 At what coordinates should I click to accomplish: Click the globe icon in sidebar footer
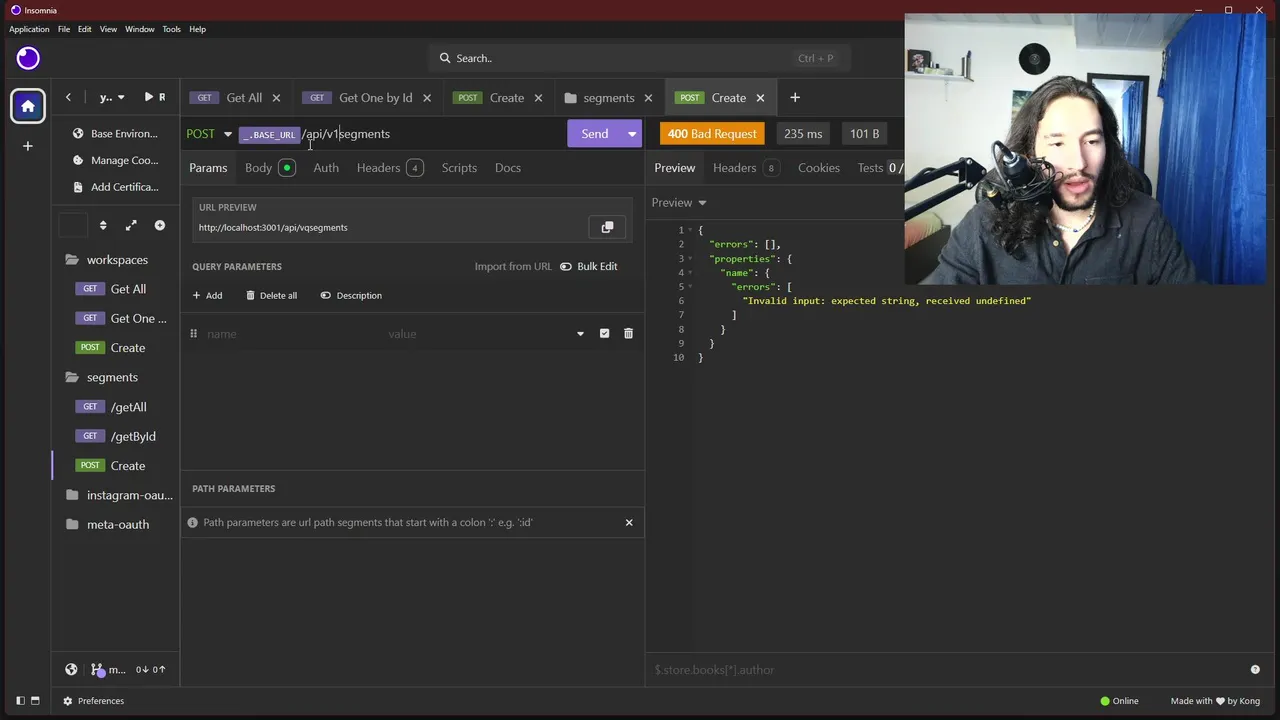pos(71,670)
